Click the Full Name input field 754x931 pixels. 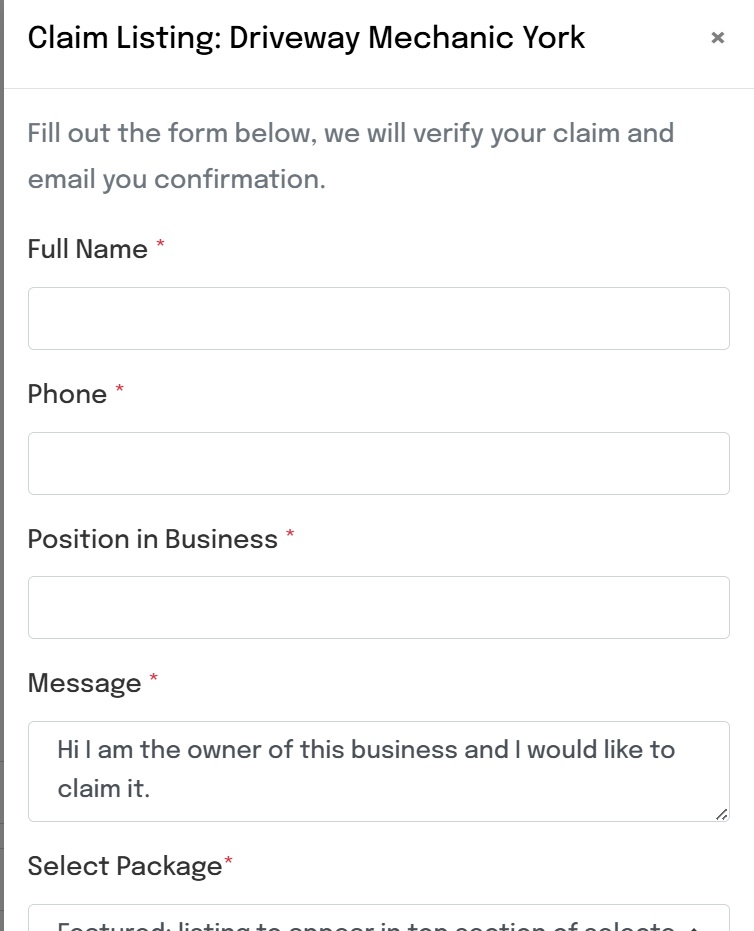(378, 319)
